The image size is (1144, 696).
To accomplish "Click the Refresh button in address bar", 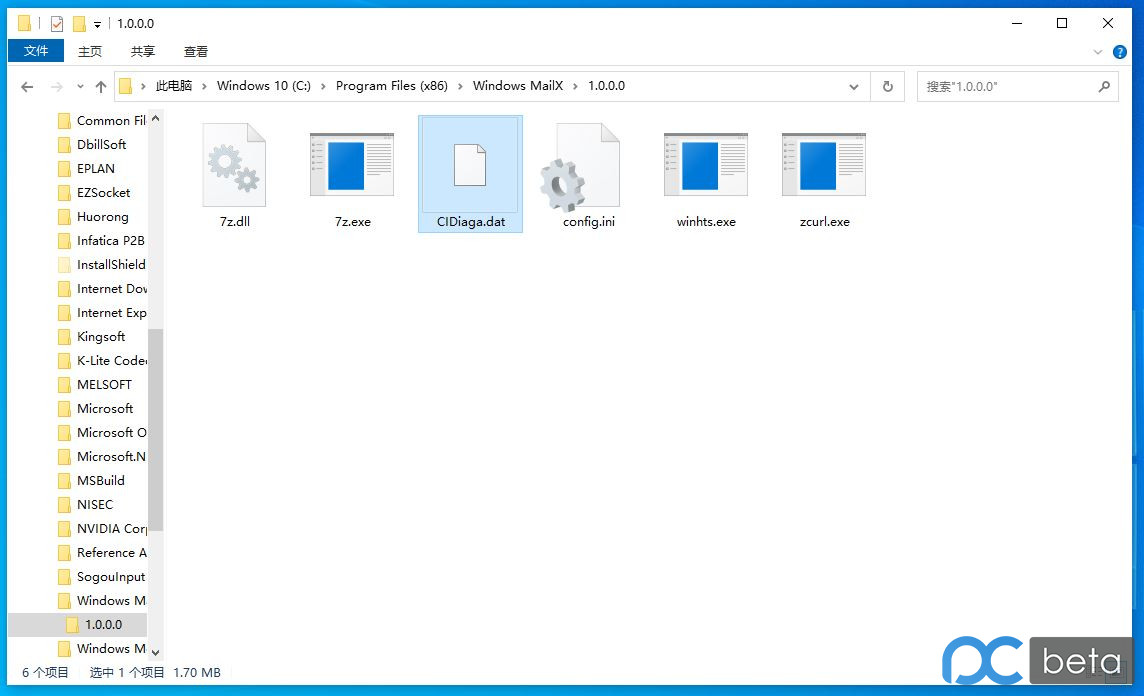I will [x=887, y=87].
